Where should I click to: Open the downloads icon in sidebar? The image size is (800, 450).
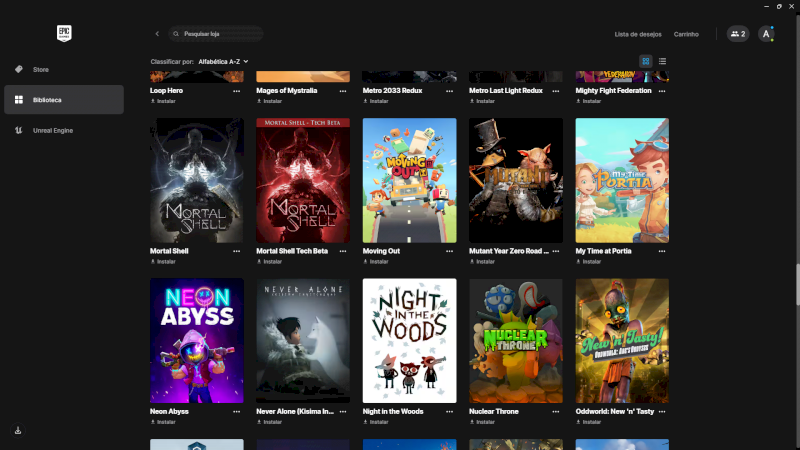point(18,431)
